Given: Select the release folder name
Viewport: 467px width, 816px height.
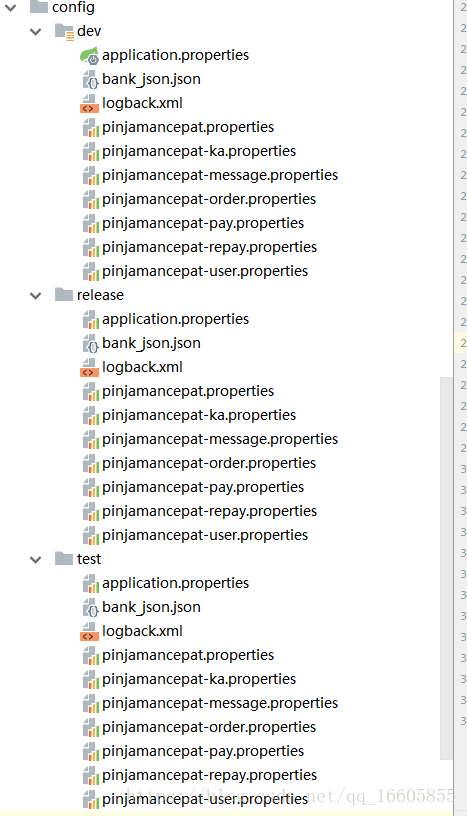Looking at the screenshot, I should point(100,295).
